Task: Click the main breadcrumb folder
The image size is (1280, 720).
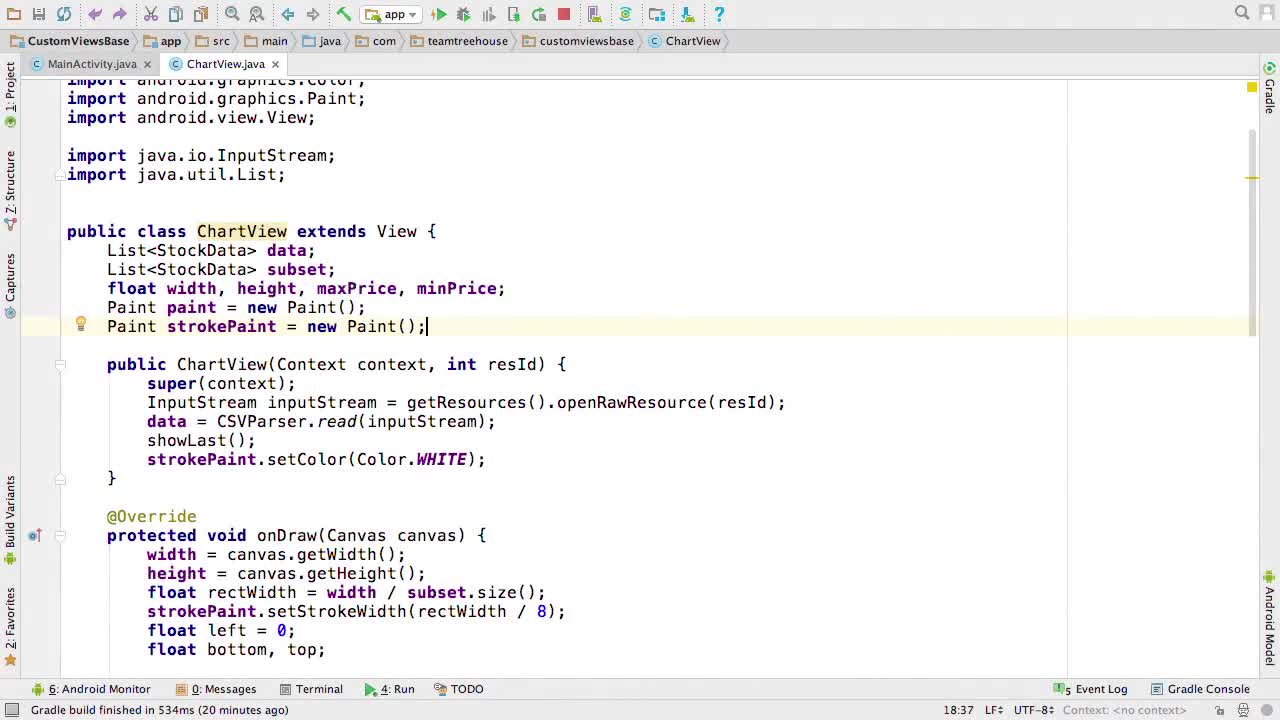Action: [x=265, y=41]
